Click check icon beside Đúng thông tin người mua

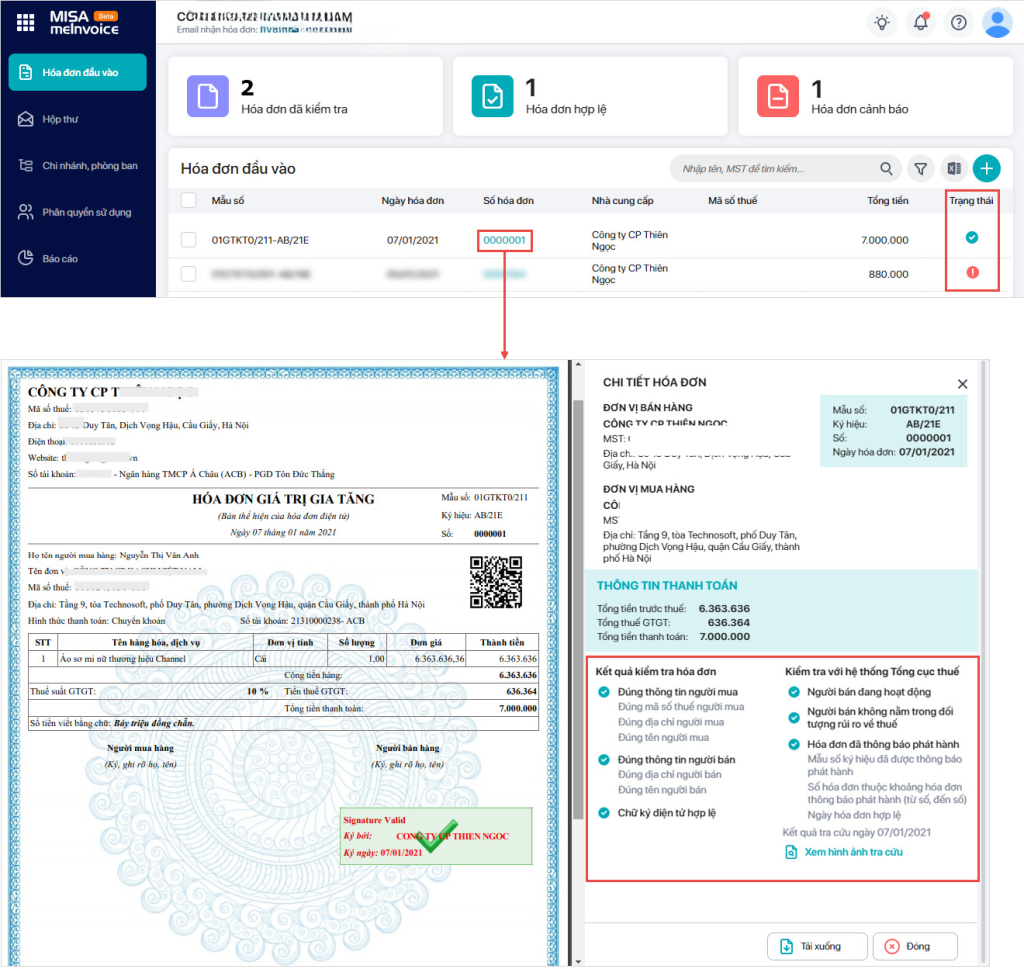click(x=603, y=692)
